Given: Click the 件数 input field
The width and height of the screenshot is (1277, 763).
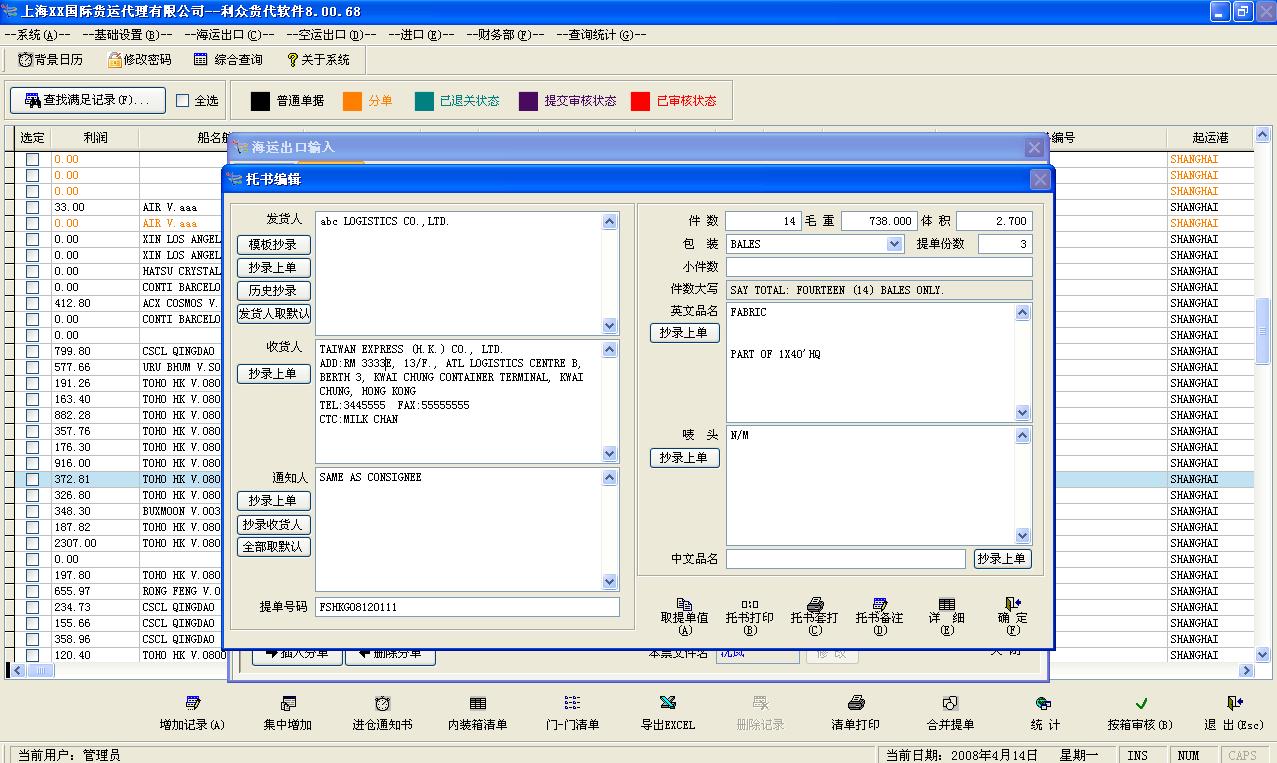Looking at the screenshot, I should click(763, 221).
